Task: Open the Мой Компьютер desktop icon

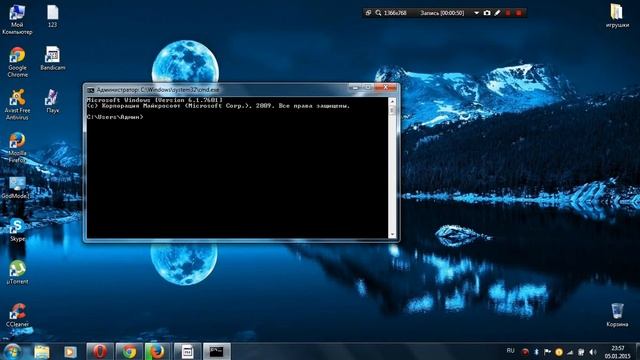Action: click(17, 19)
